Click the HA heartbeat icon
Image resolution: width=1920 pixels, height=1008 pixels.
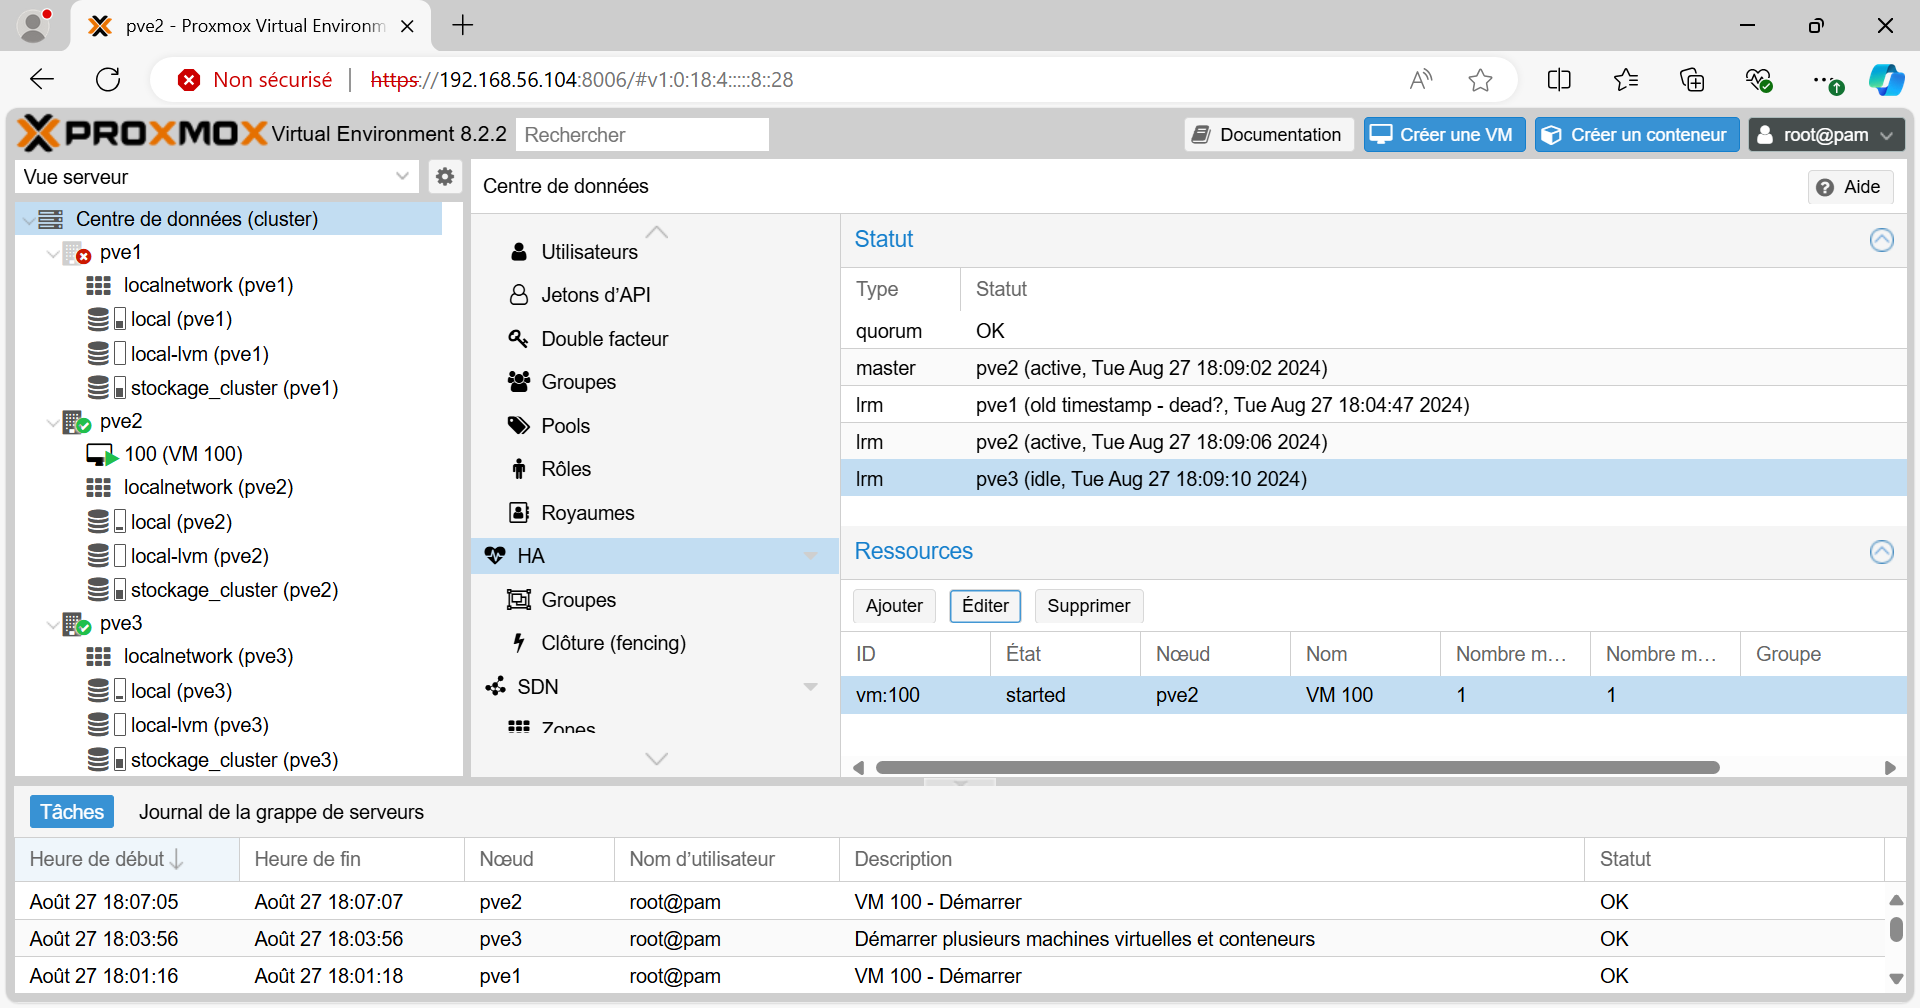(x=495, y=556)
